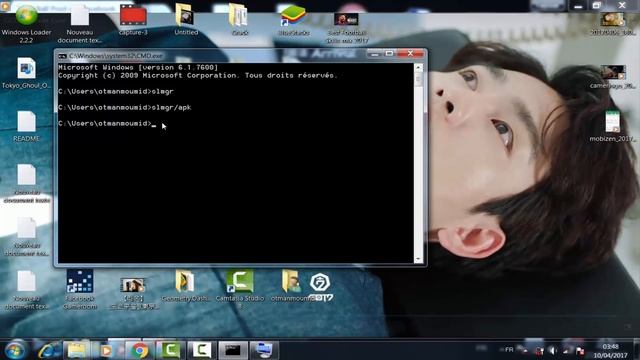Launch Internet Explorer from the taskbar
The image size is (640, 360).
[46, 350]
